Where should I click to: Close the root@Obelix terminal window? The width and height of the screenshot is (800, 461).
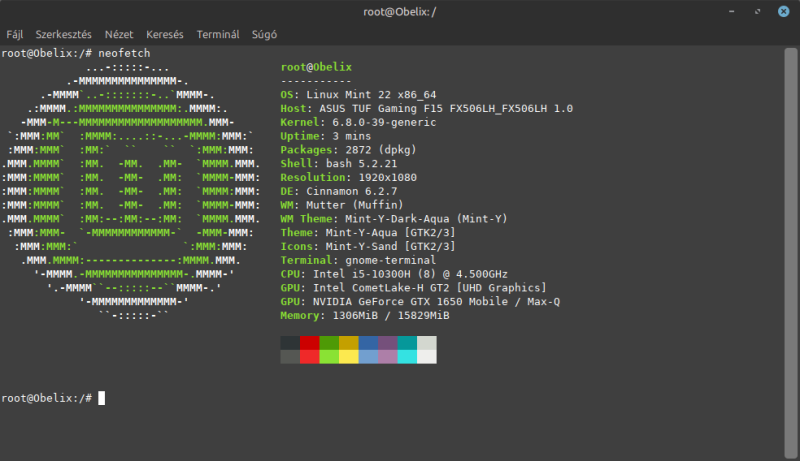(784, 11)
